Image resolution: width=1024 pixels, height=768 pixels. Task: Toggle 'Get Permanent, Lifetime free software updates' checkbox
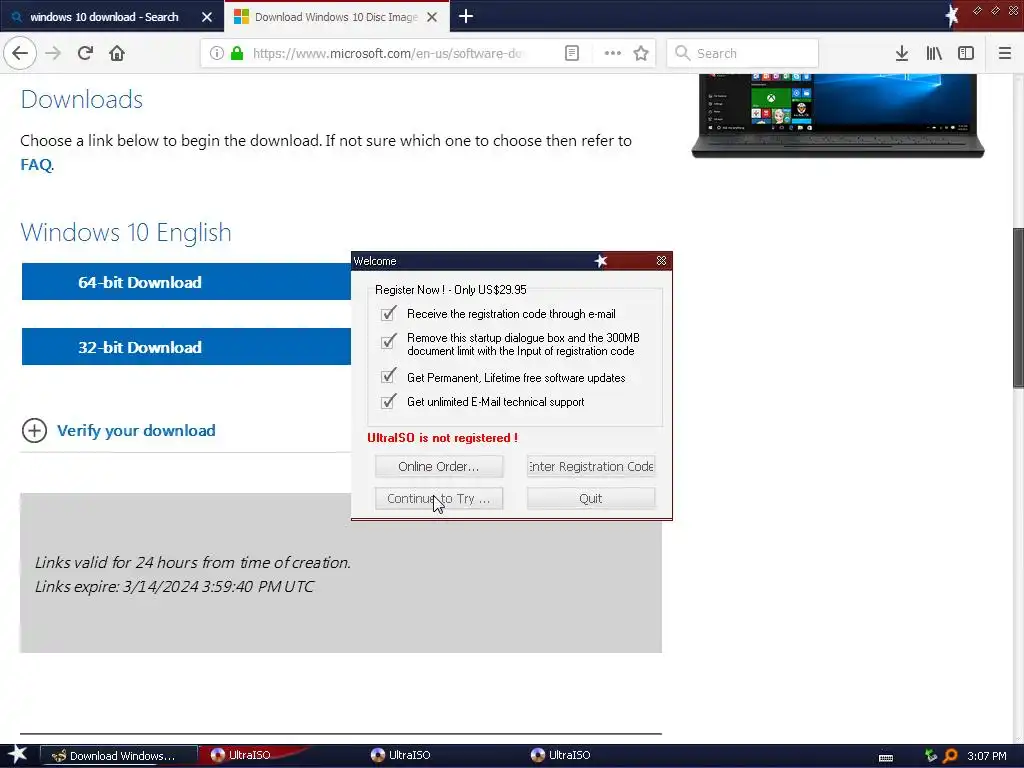coord(389,376)
